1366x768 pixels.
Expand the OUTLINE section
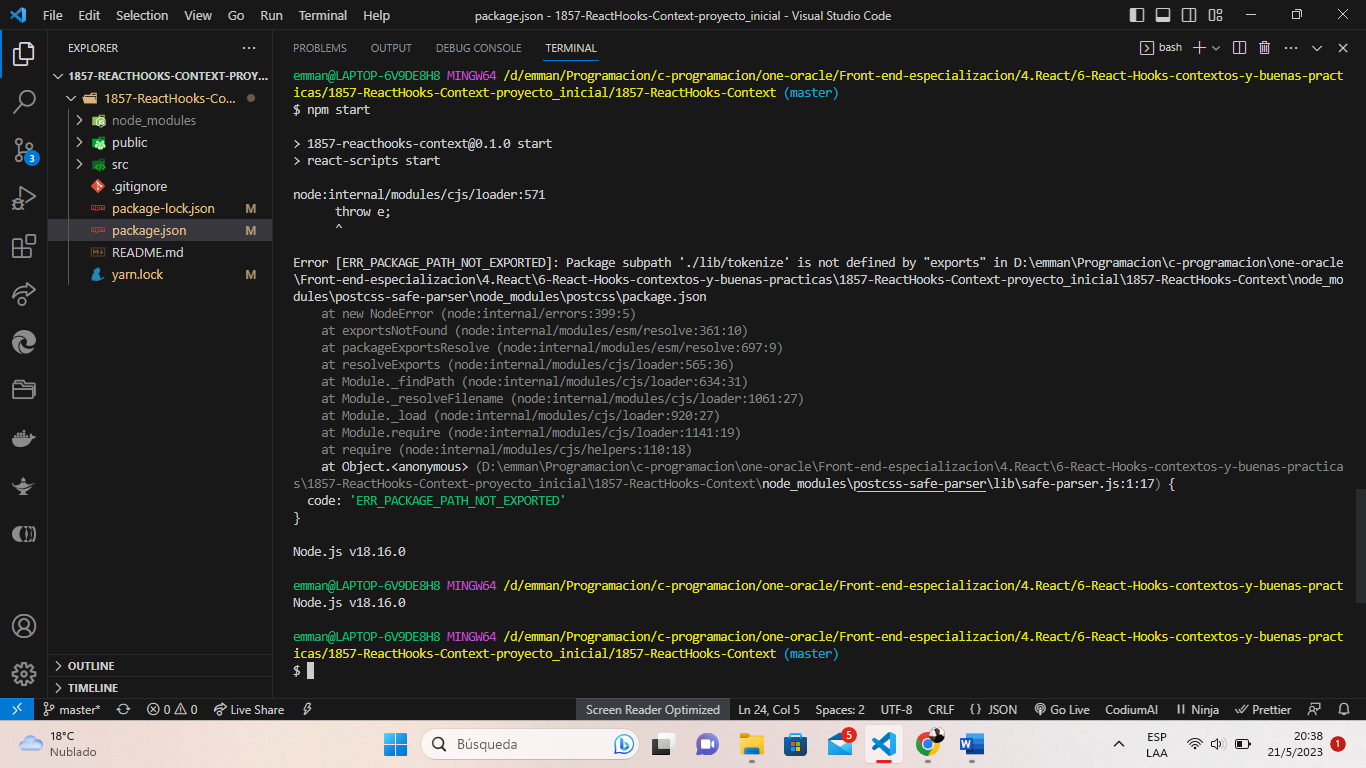pos(160,666)
